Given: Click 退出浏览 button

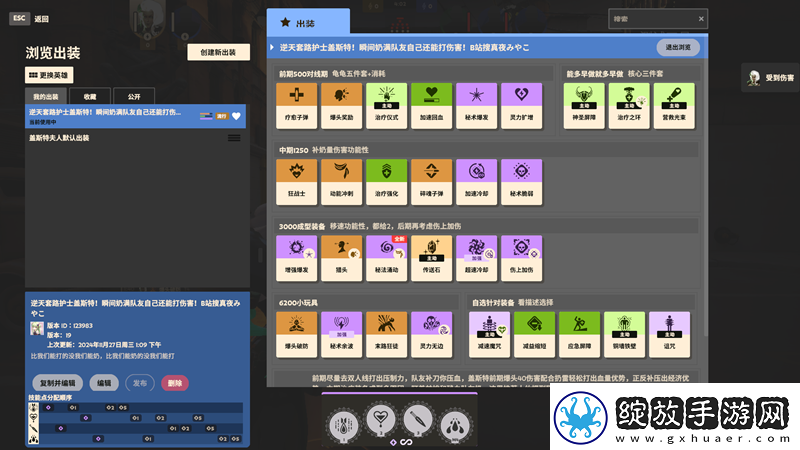Looking at the screenshot, I should pyautogui.click(x=678, y=47).
